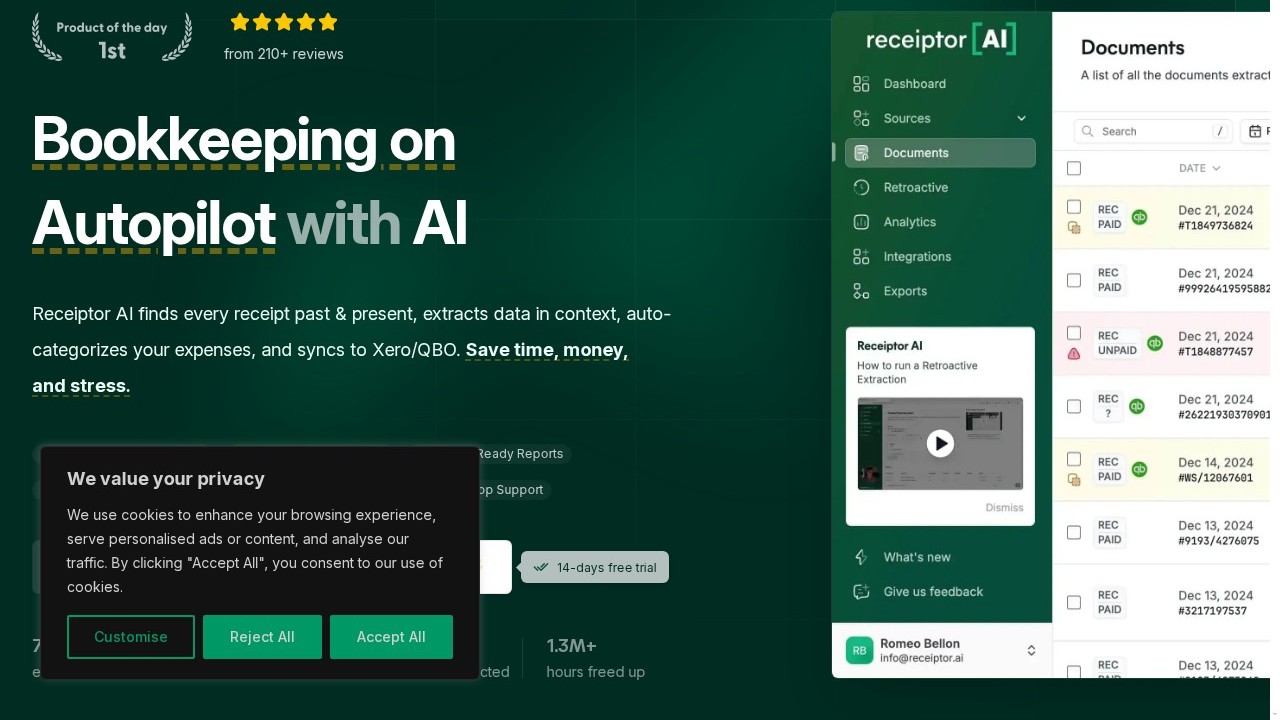This screenshot has height=720, width=1280.
Task: Click the Give us feedback icon
Action: point(861,592)
